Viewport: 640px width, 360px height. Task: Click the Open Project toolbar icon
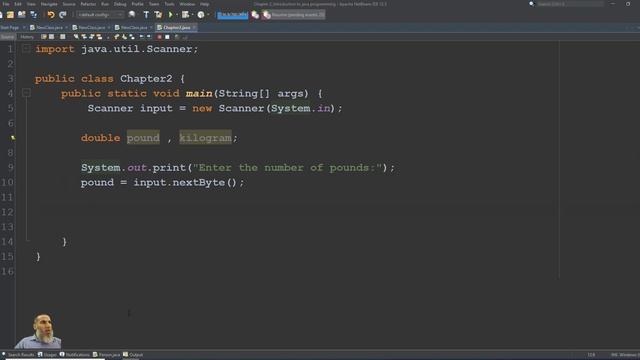(21, 15)
